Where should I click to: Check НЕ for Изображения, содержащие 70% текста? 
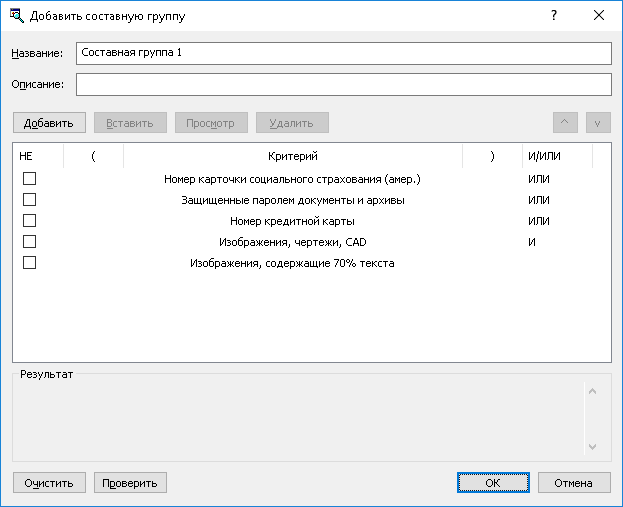(x=29, y=263)
